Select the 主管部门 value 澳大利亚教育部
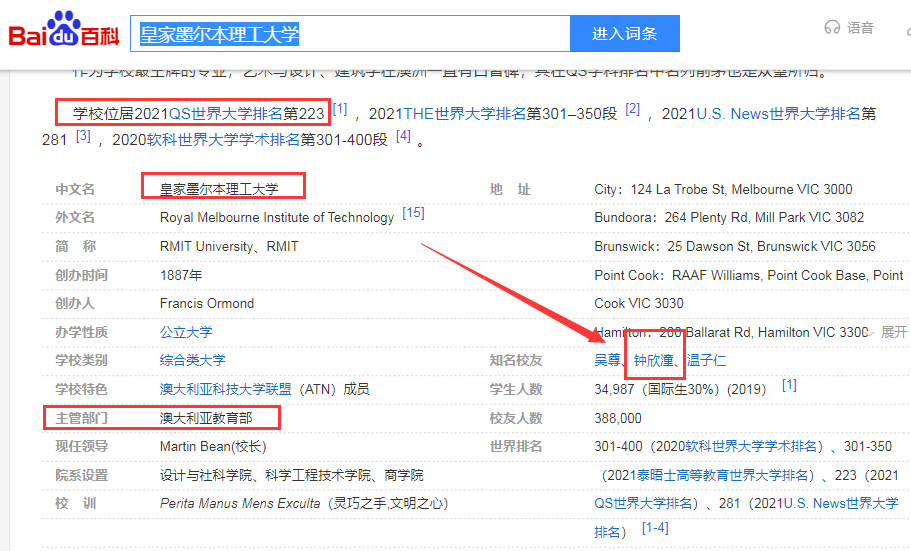This screenshot has height=551, width=911. point(206,418)
